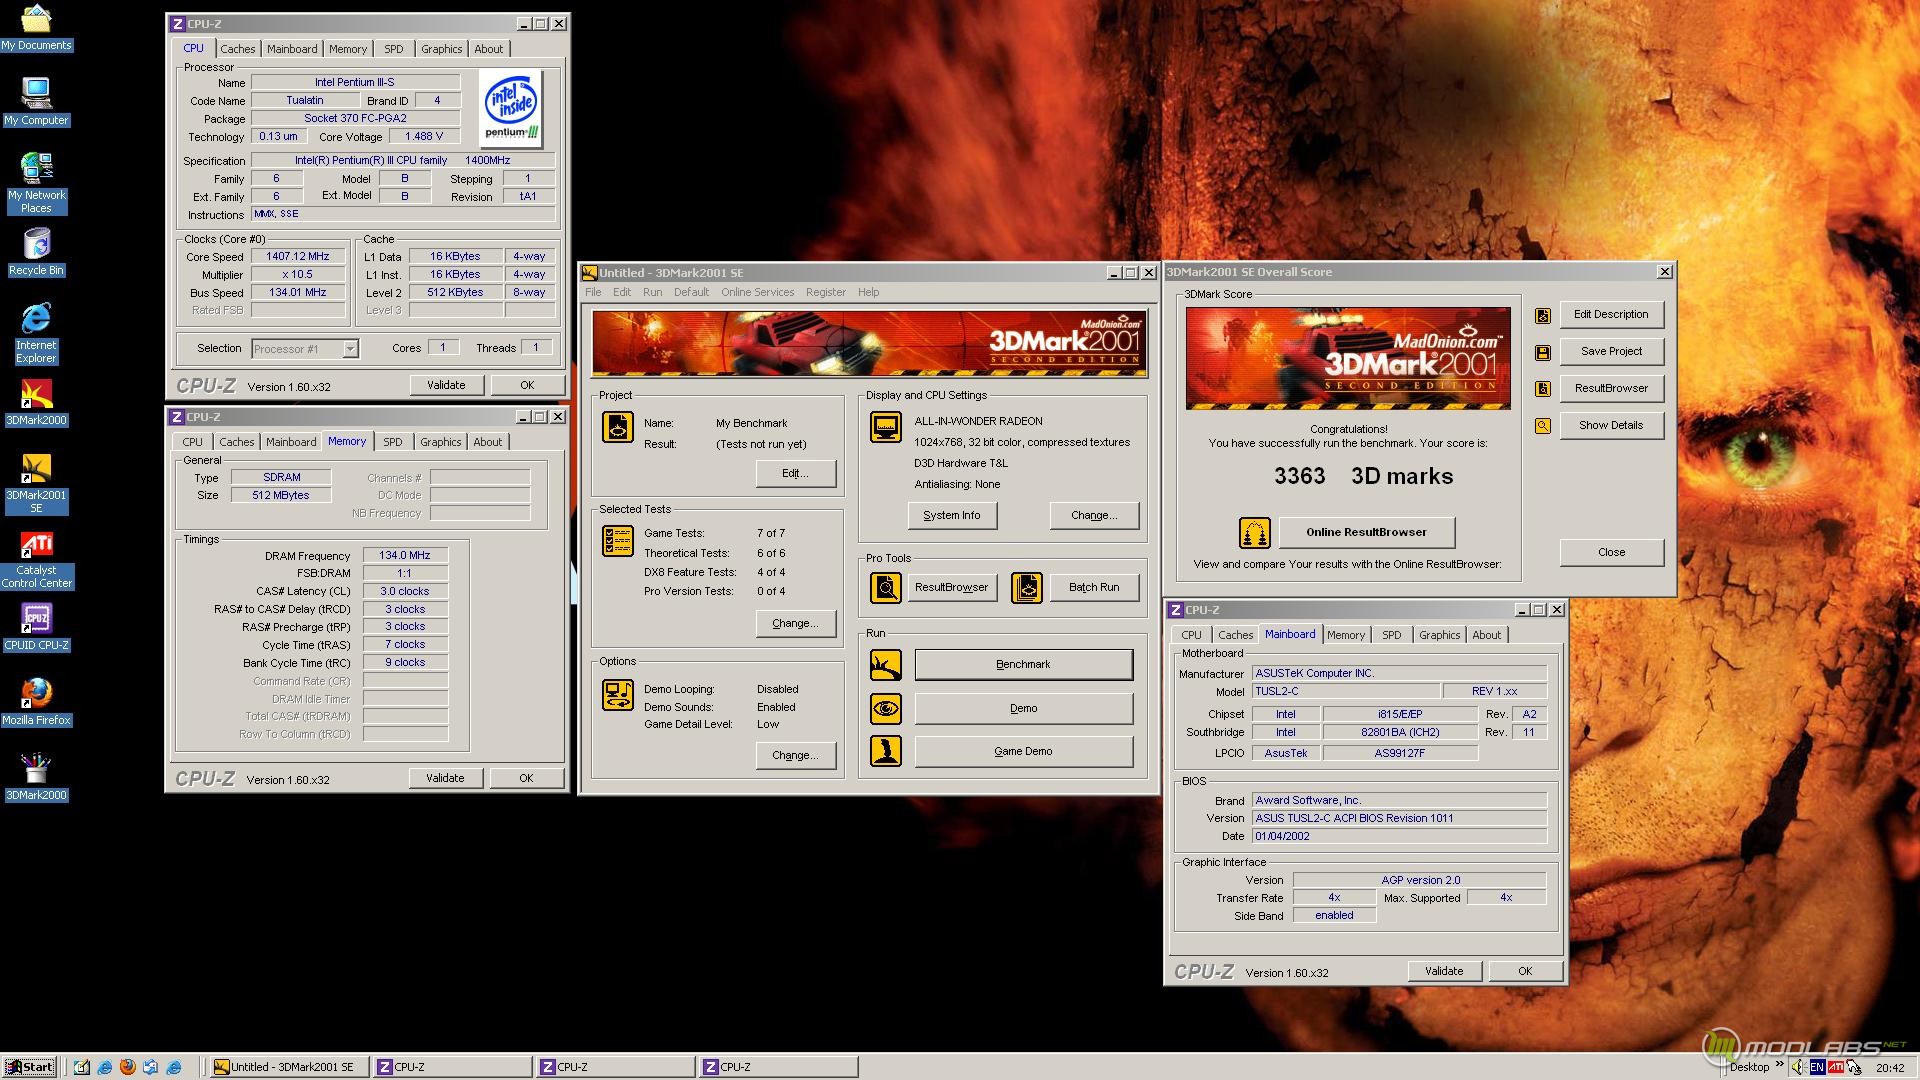The width and height of the screenshot is (1920, 1080).
Task: Switch to the Caches tab in top CPU-Z
Action: click(237, 49)
